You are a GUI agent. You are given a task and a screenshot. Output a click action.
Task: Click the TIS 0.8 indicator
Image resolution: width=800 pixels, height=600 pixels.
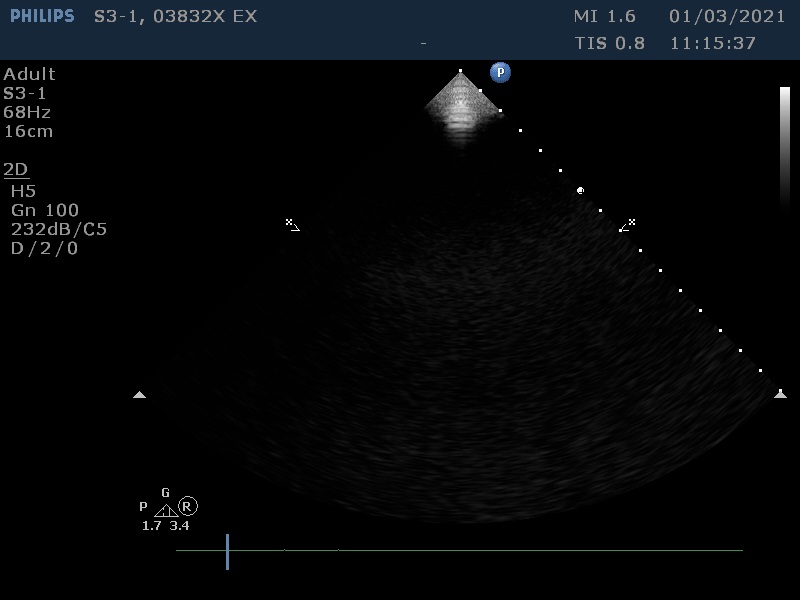coord(609,43)
